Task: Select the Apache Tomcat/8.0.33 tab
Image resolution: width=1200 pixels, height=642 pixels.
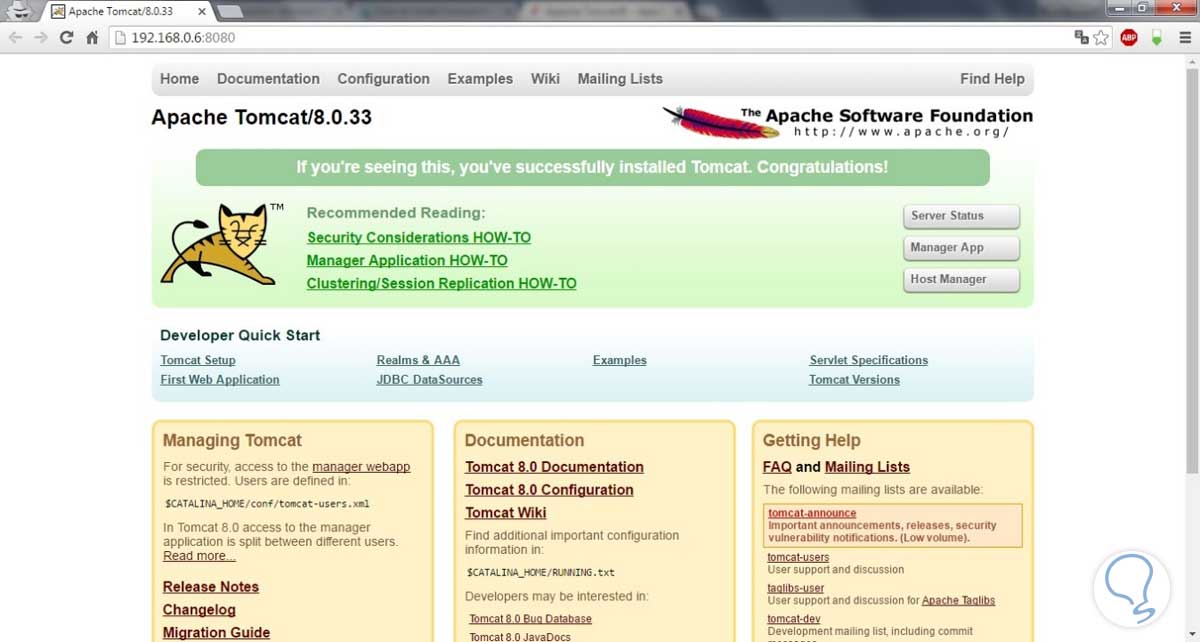Action: [126, 12]
